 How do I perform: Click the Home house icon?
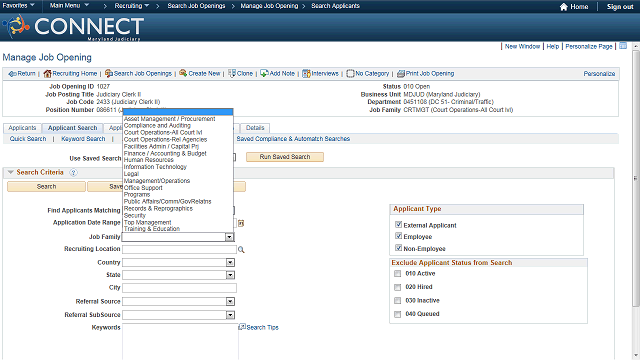click(564, 7)
